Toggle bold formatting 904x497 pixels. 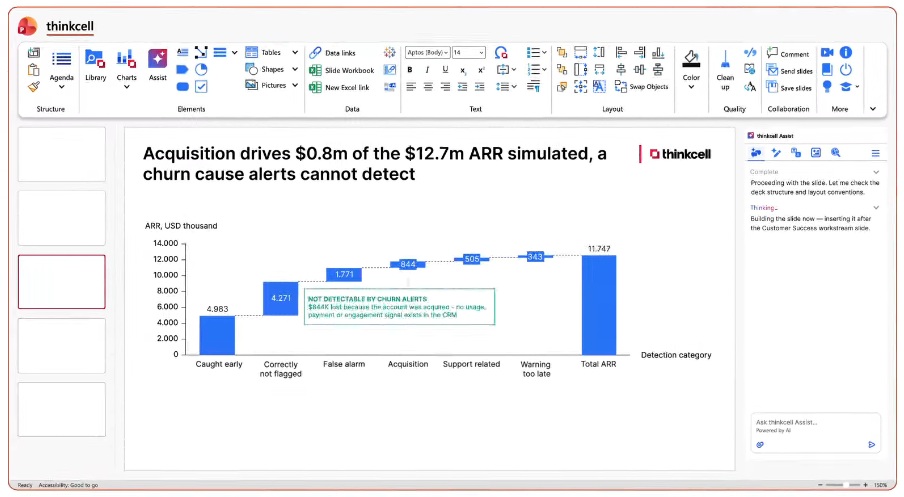(410, 70)
